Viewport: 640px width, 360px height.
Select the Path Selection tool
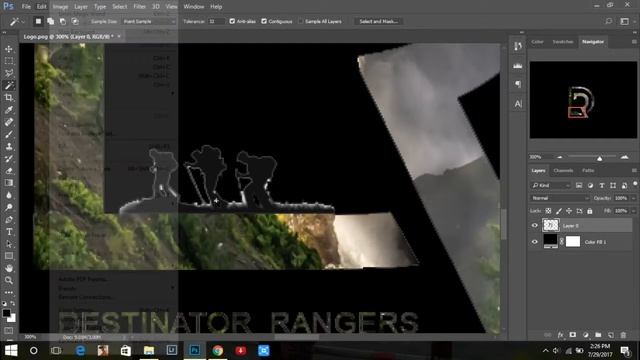[9, 244]
